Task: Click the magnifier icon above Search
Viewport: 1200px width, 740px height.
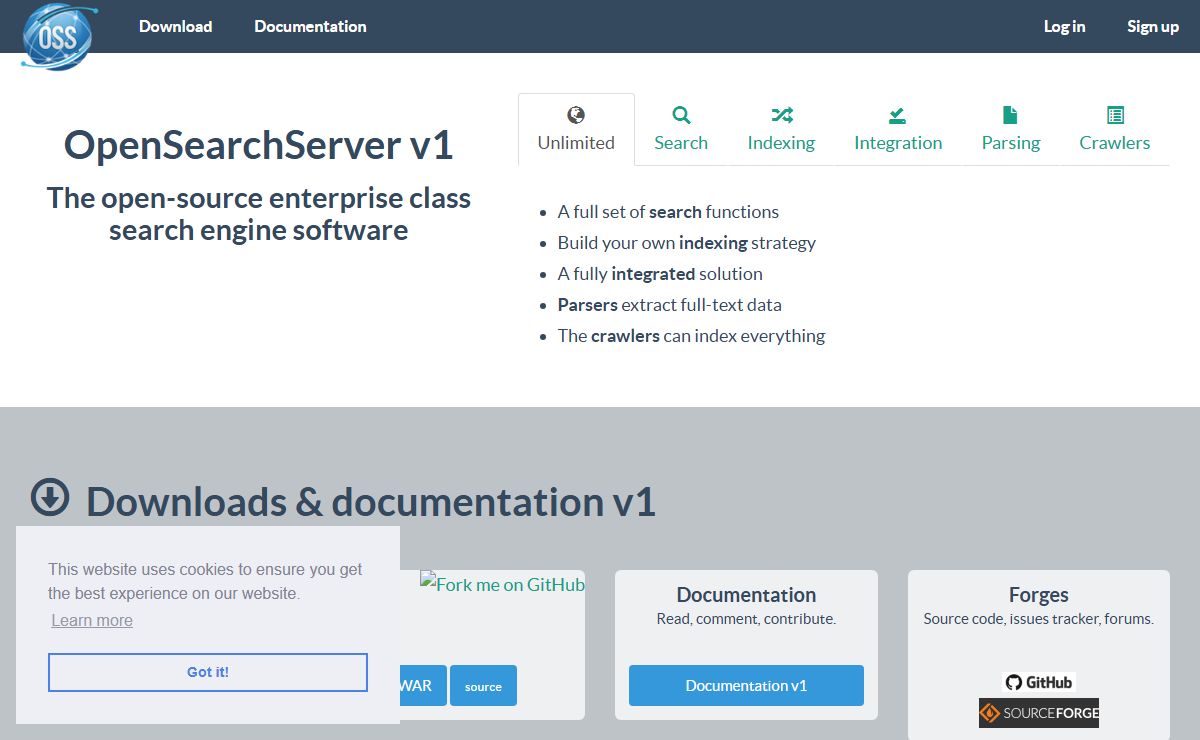Action: pyautogui.click(x=681, y=115)
